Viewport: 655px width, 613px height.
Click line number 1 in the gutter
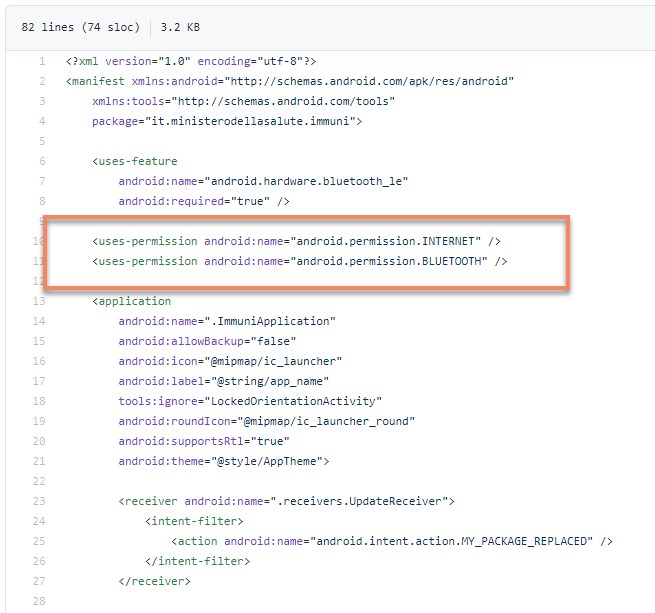(42, 61)
